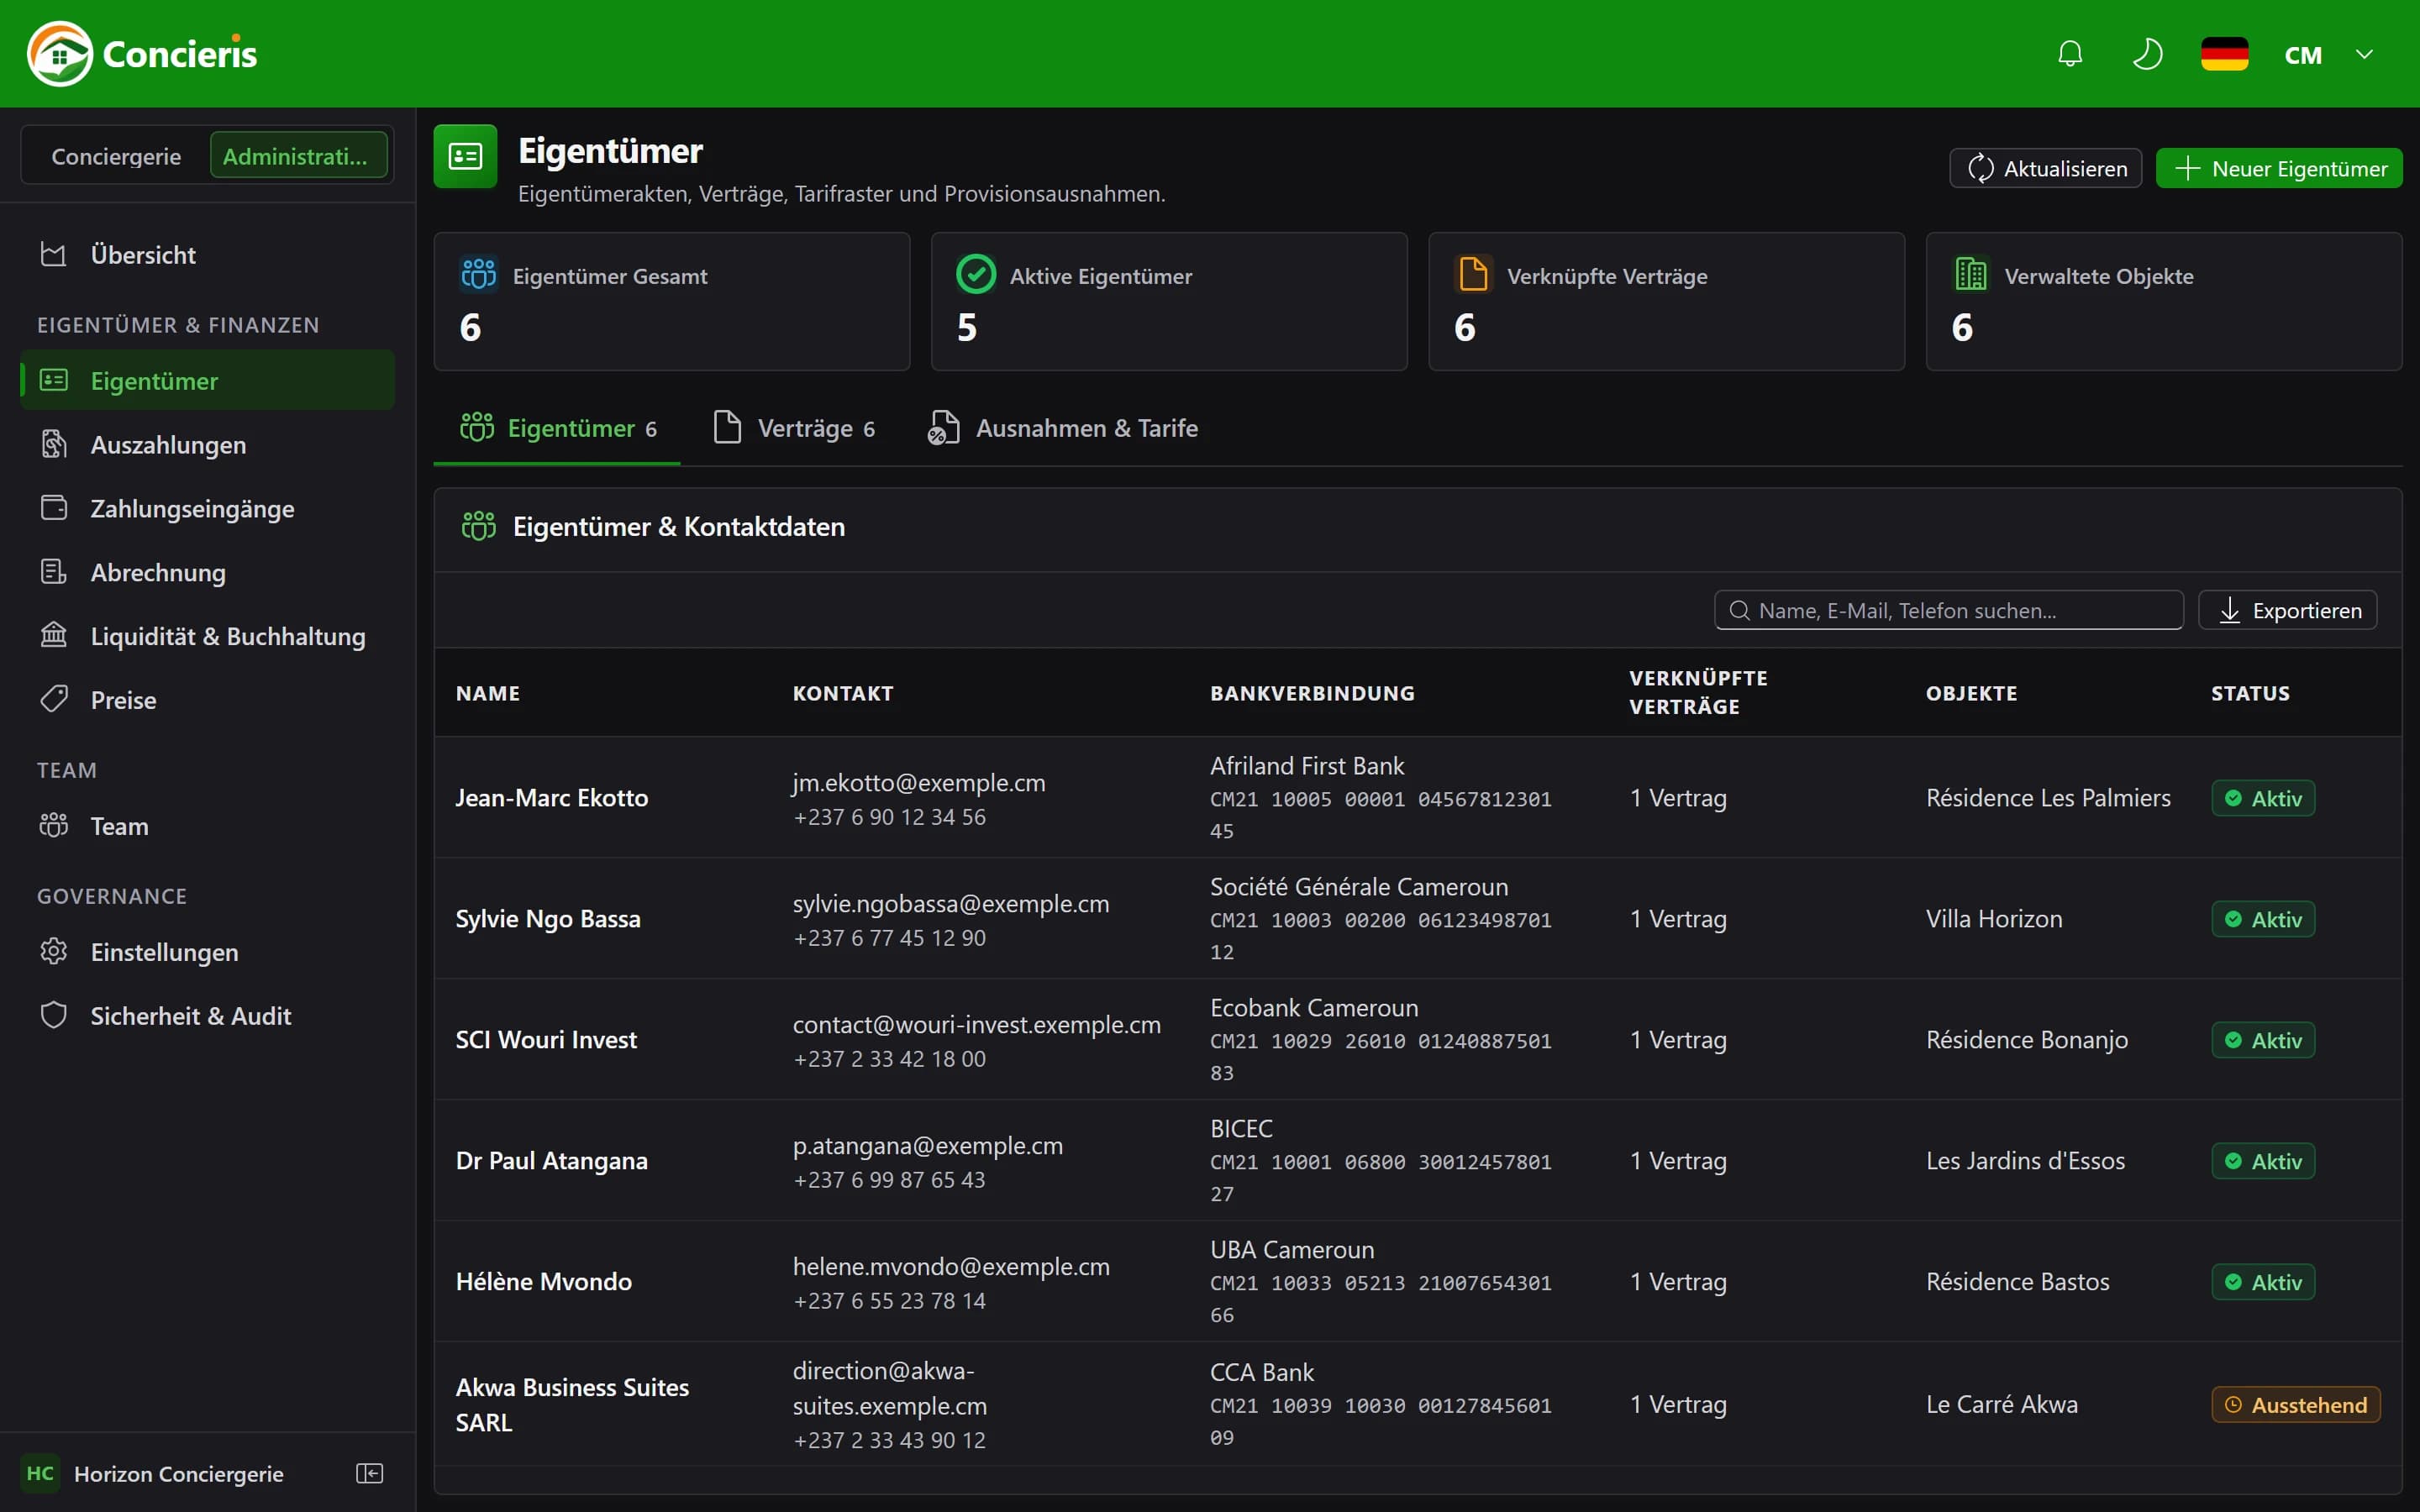This screenshot has height=1512, width=2420.
Task: Toggle dark mode moon icon
Action: coord(2147,54)
